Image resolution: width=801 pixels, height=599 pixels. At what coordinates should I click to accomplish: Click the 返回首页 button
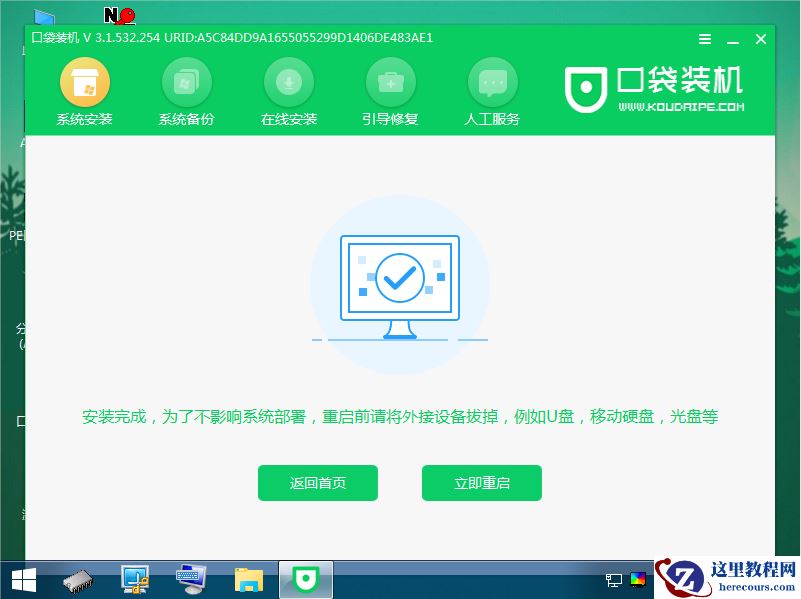[x=317, y=482]
